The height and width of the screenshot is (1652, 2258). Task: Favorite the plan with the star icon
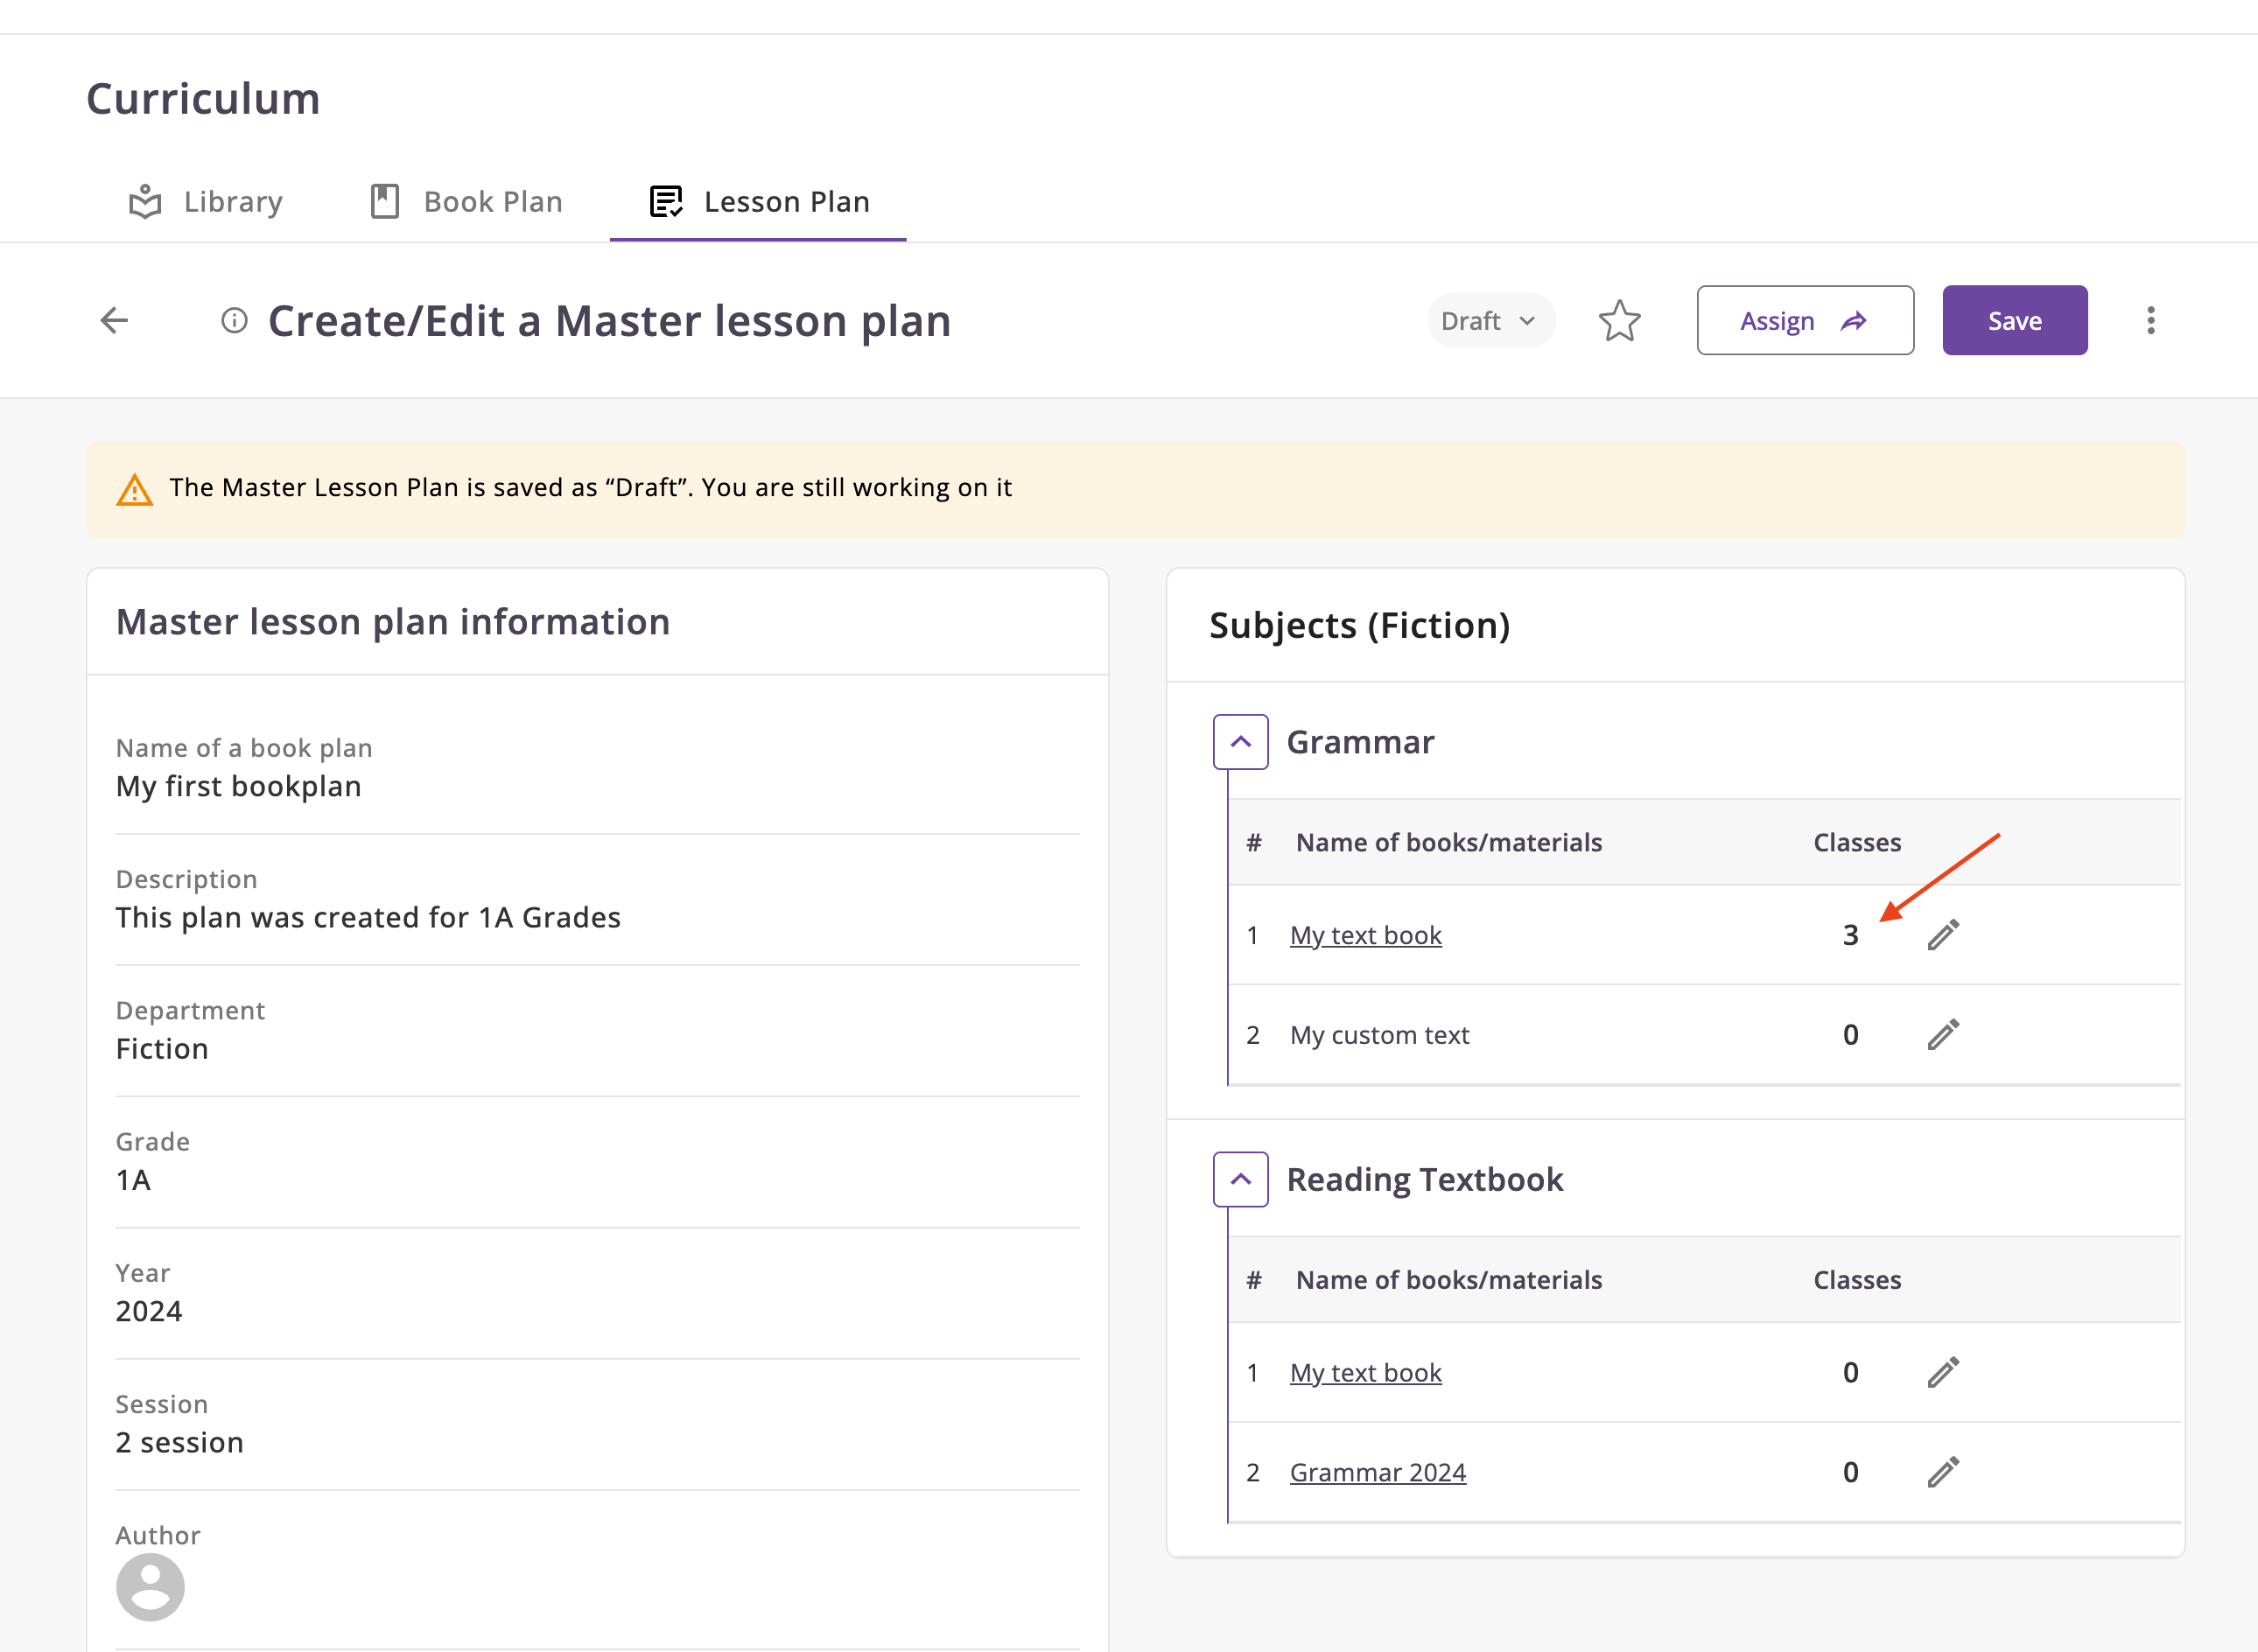tap(1619, 321)
